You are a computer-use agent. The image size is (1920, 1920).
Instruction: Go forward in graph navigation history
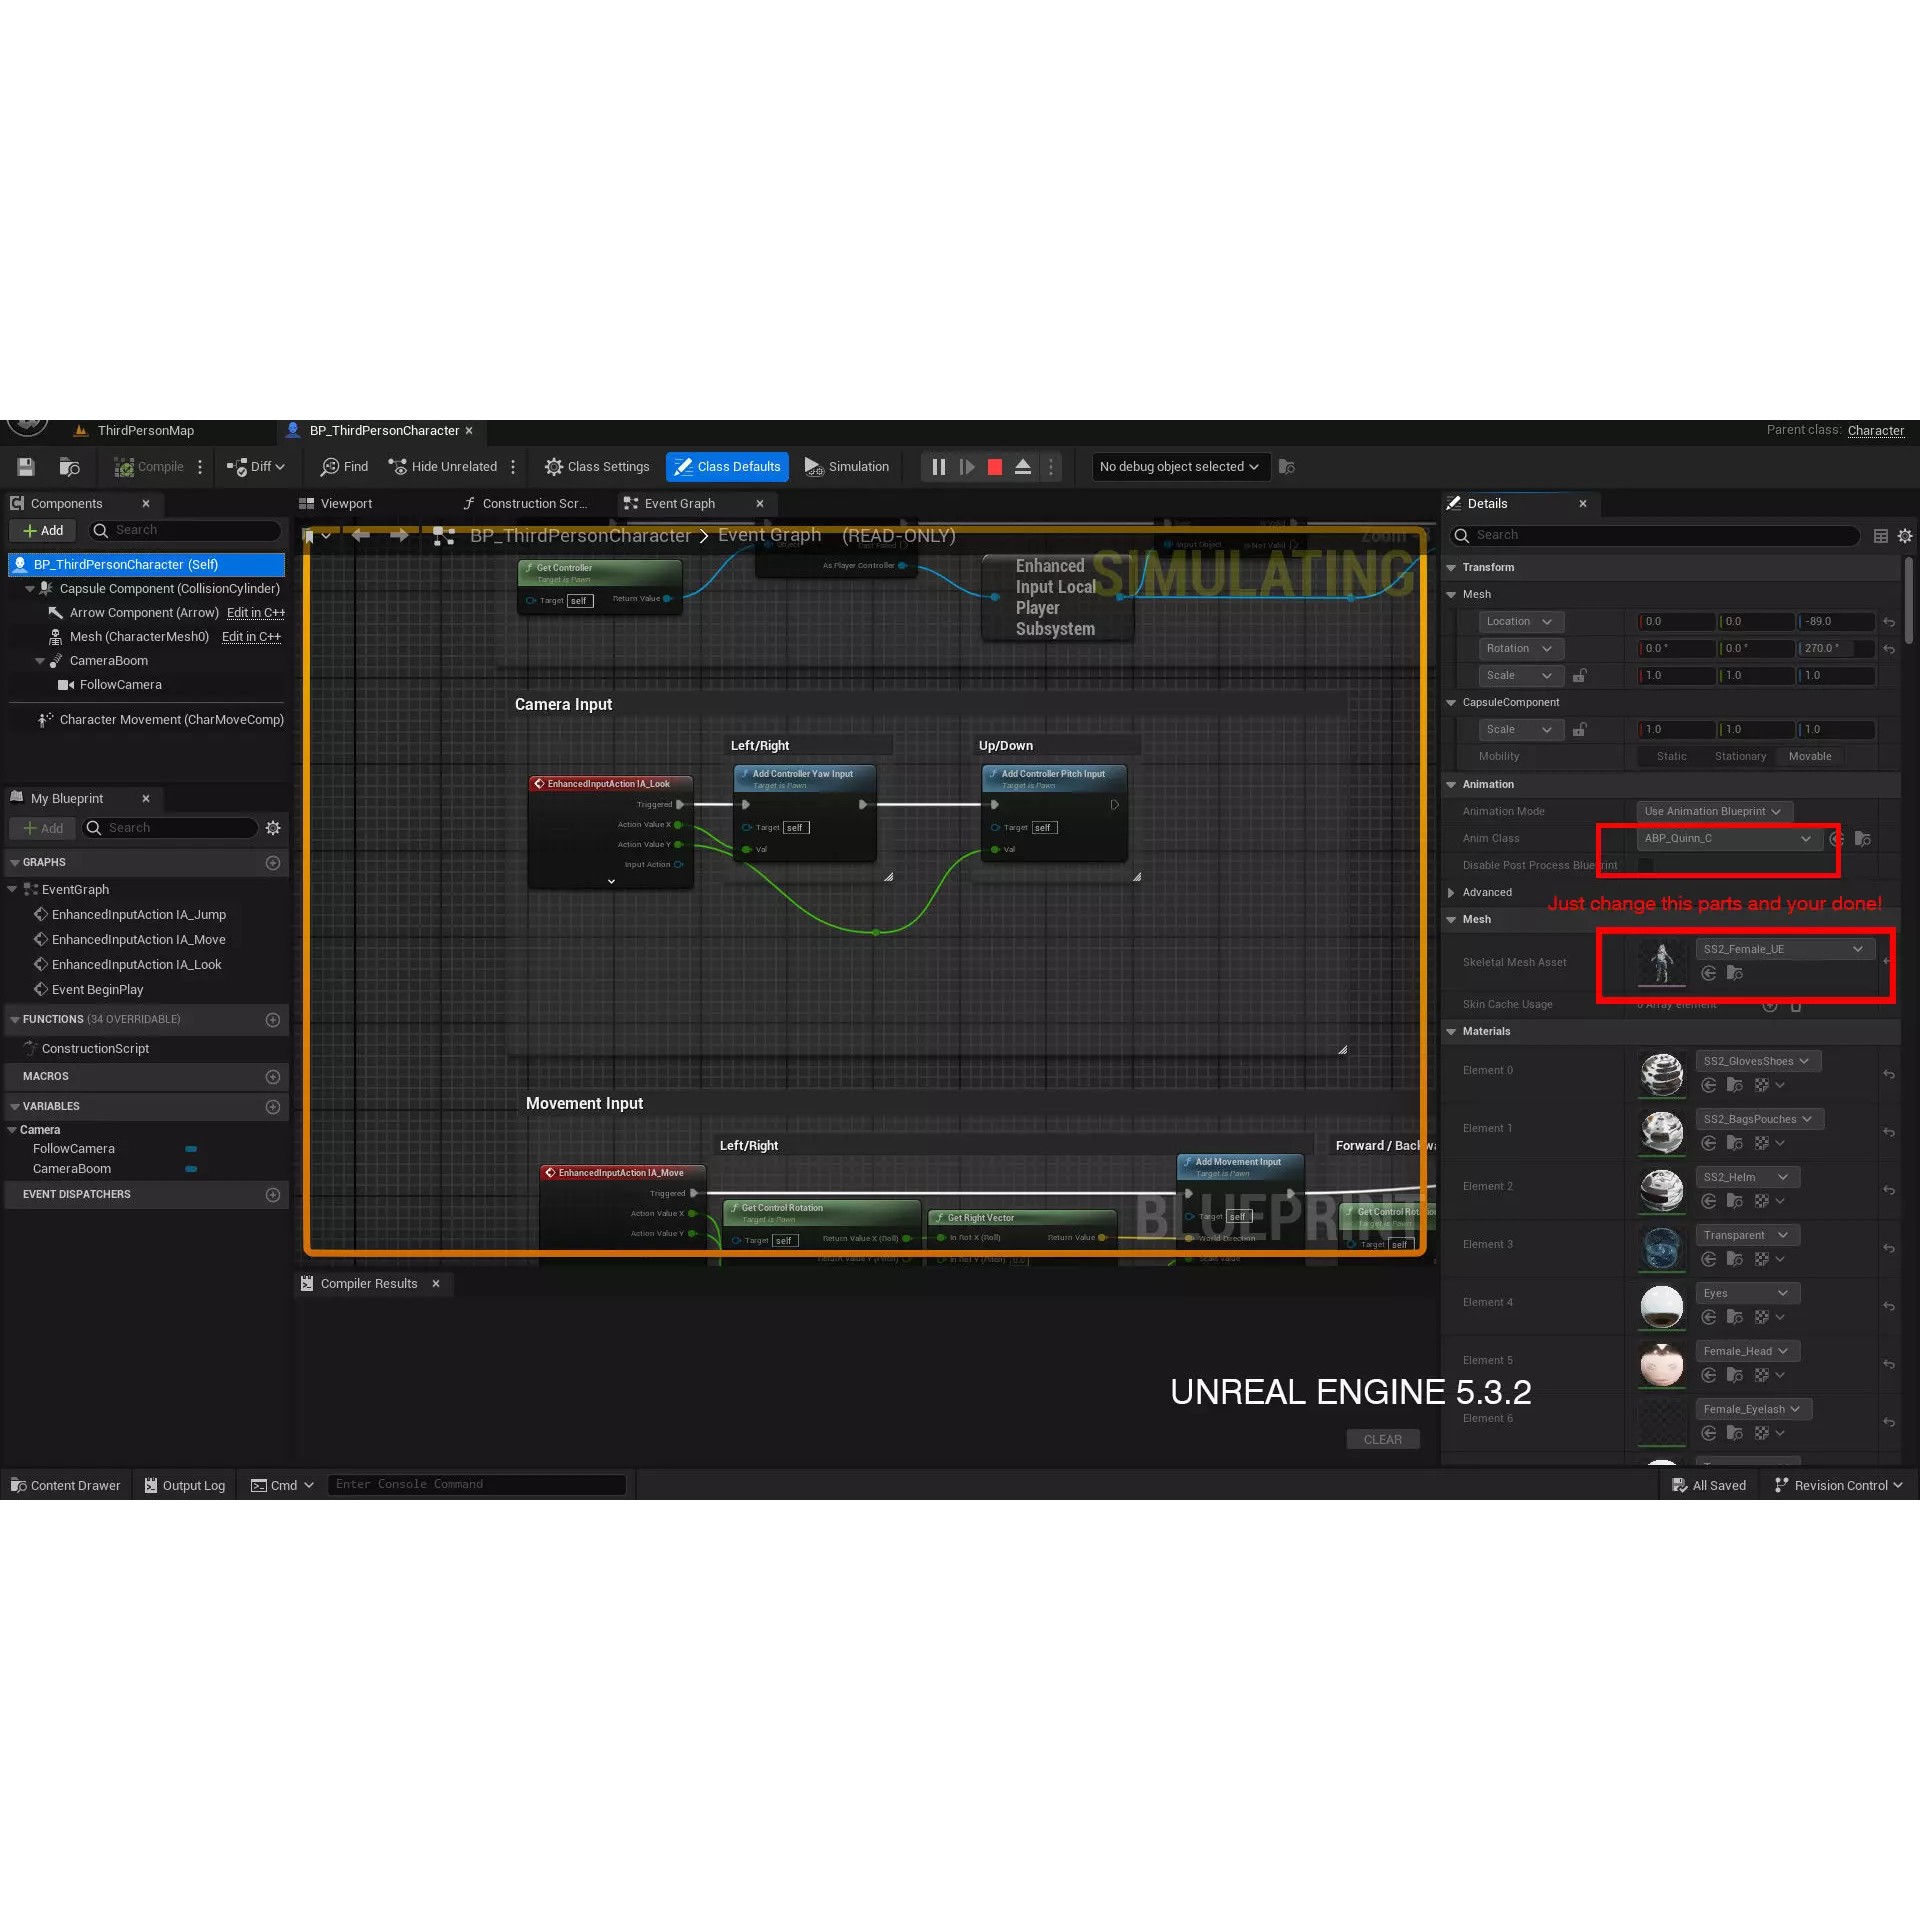[399, 536]
